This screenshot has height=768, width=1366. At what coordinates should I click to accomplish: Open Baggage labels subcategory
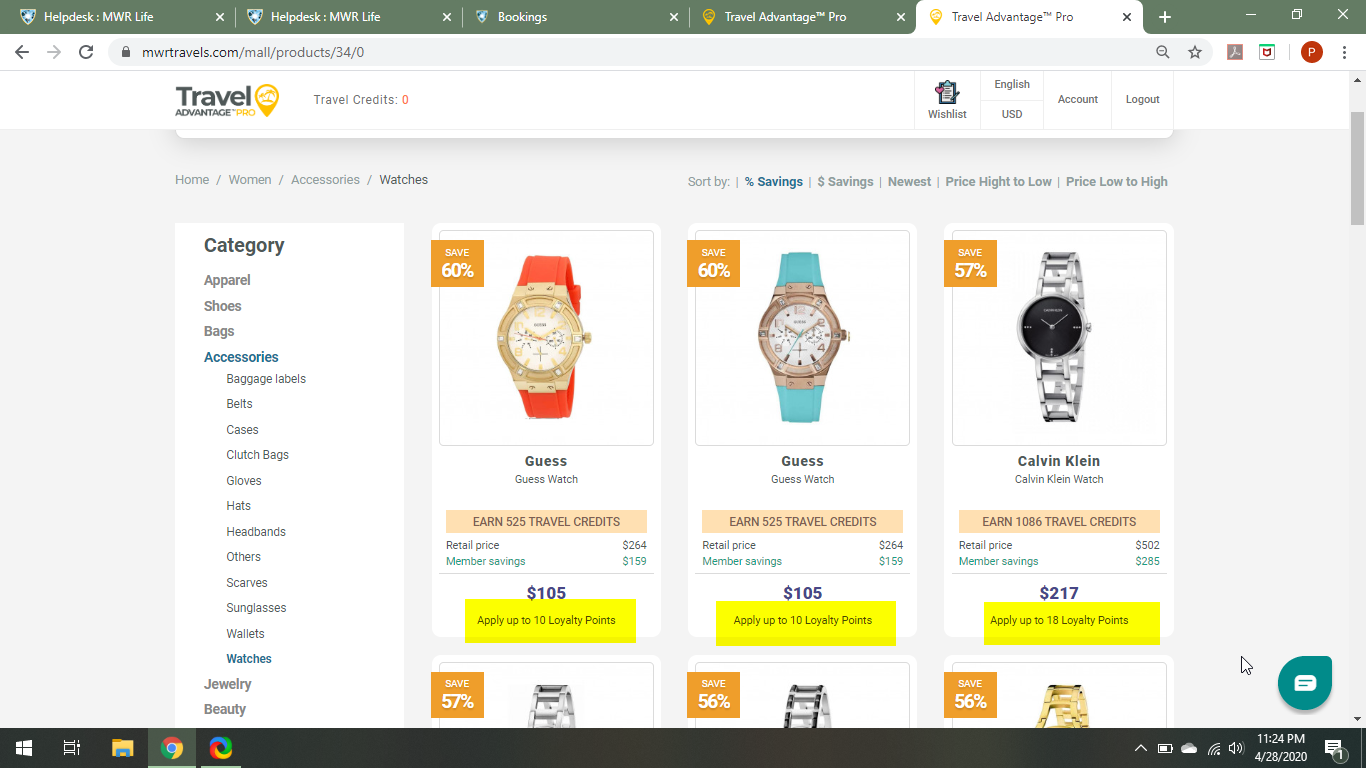click(x=266, y=379)
